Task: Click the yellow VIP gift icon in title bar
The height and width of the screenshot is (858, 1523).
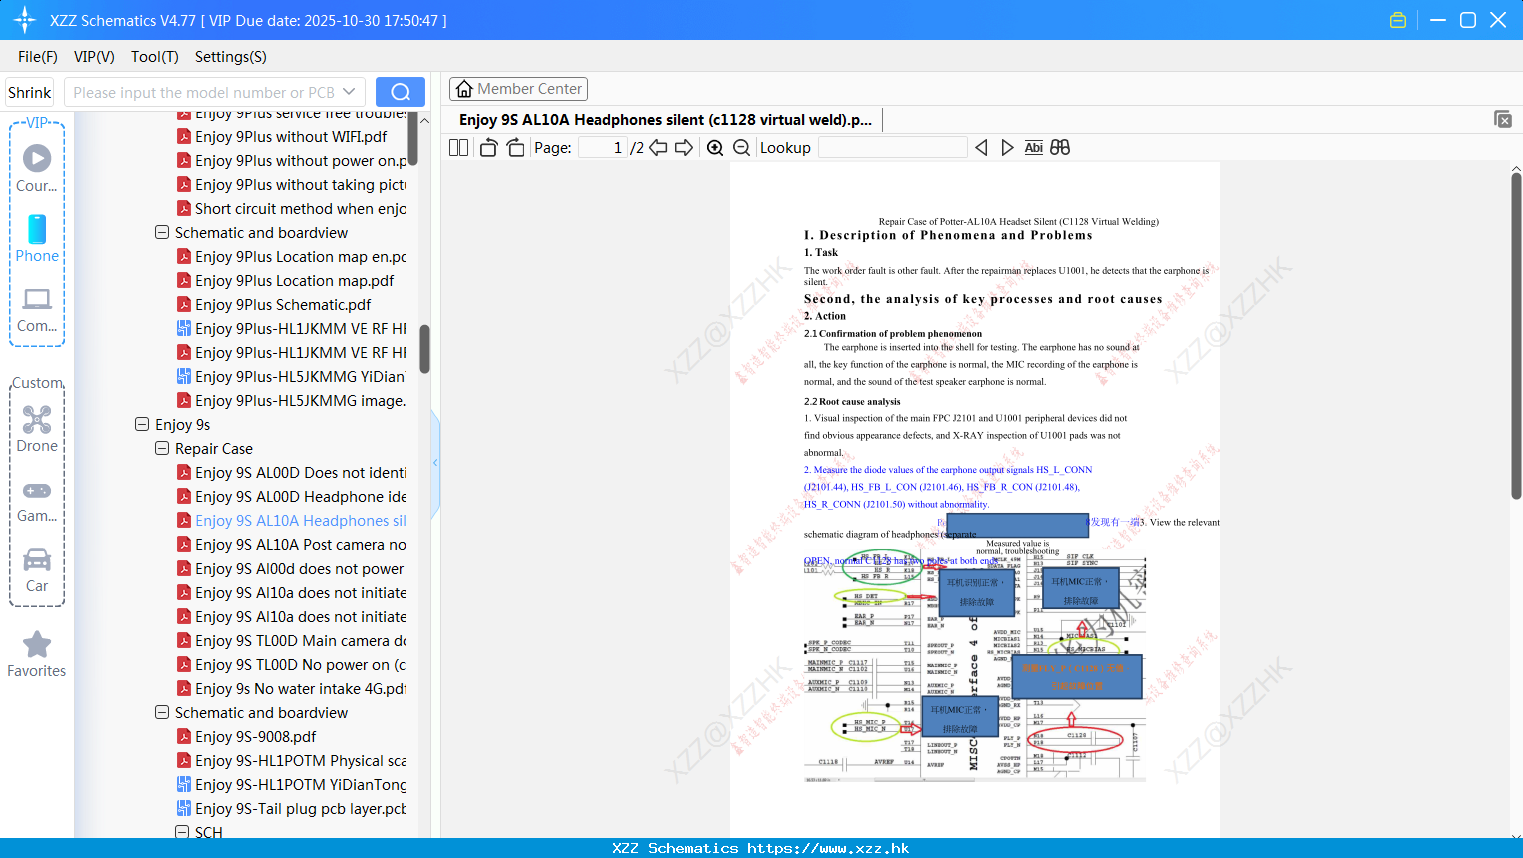Action: tap(1398, 20)
